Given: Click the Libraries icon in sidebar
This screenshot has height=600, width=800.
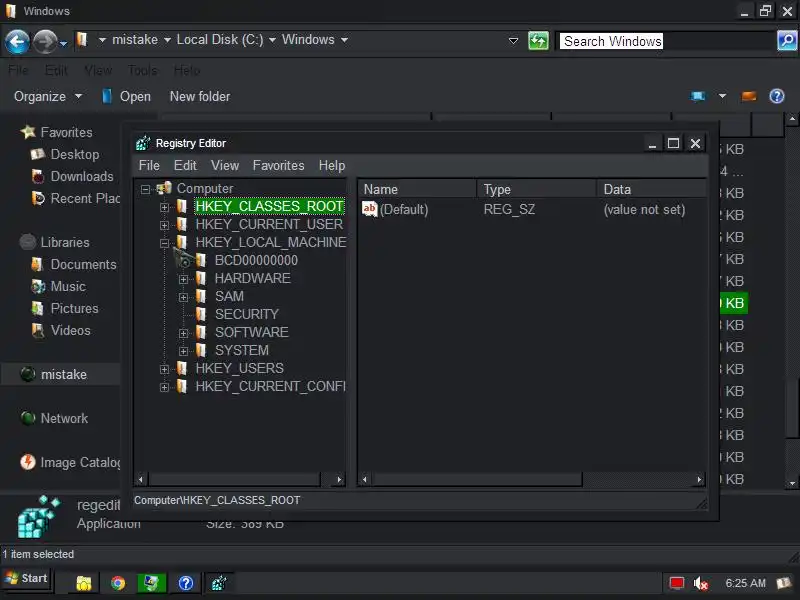Looking at the screenshot, I should [x=28, y=242].
